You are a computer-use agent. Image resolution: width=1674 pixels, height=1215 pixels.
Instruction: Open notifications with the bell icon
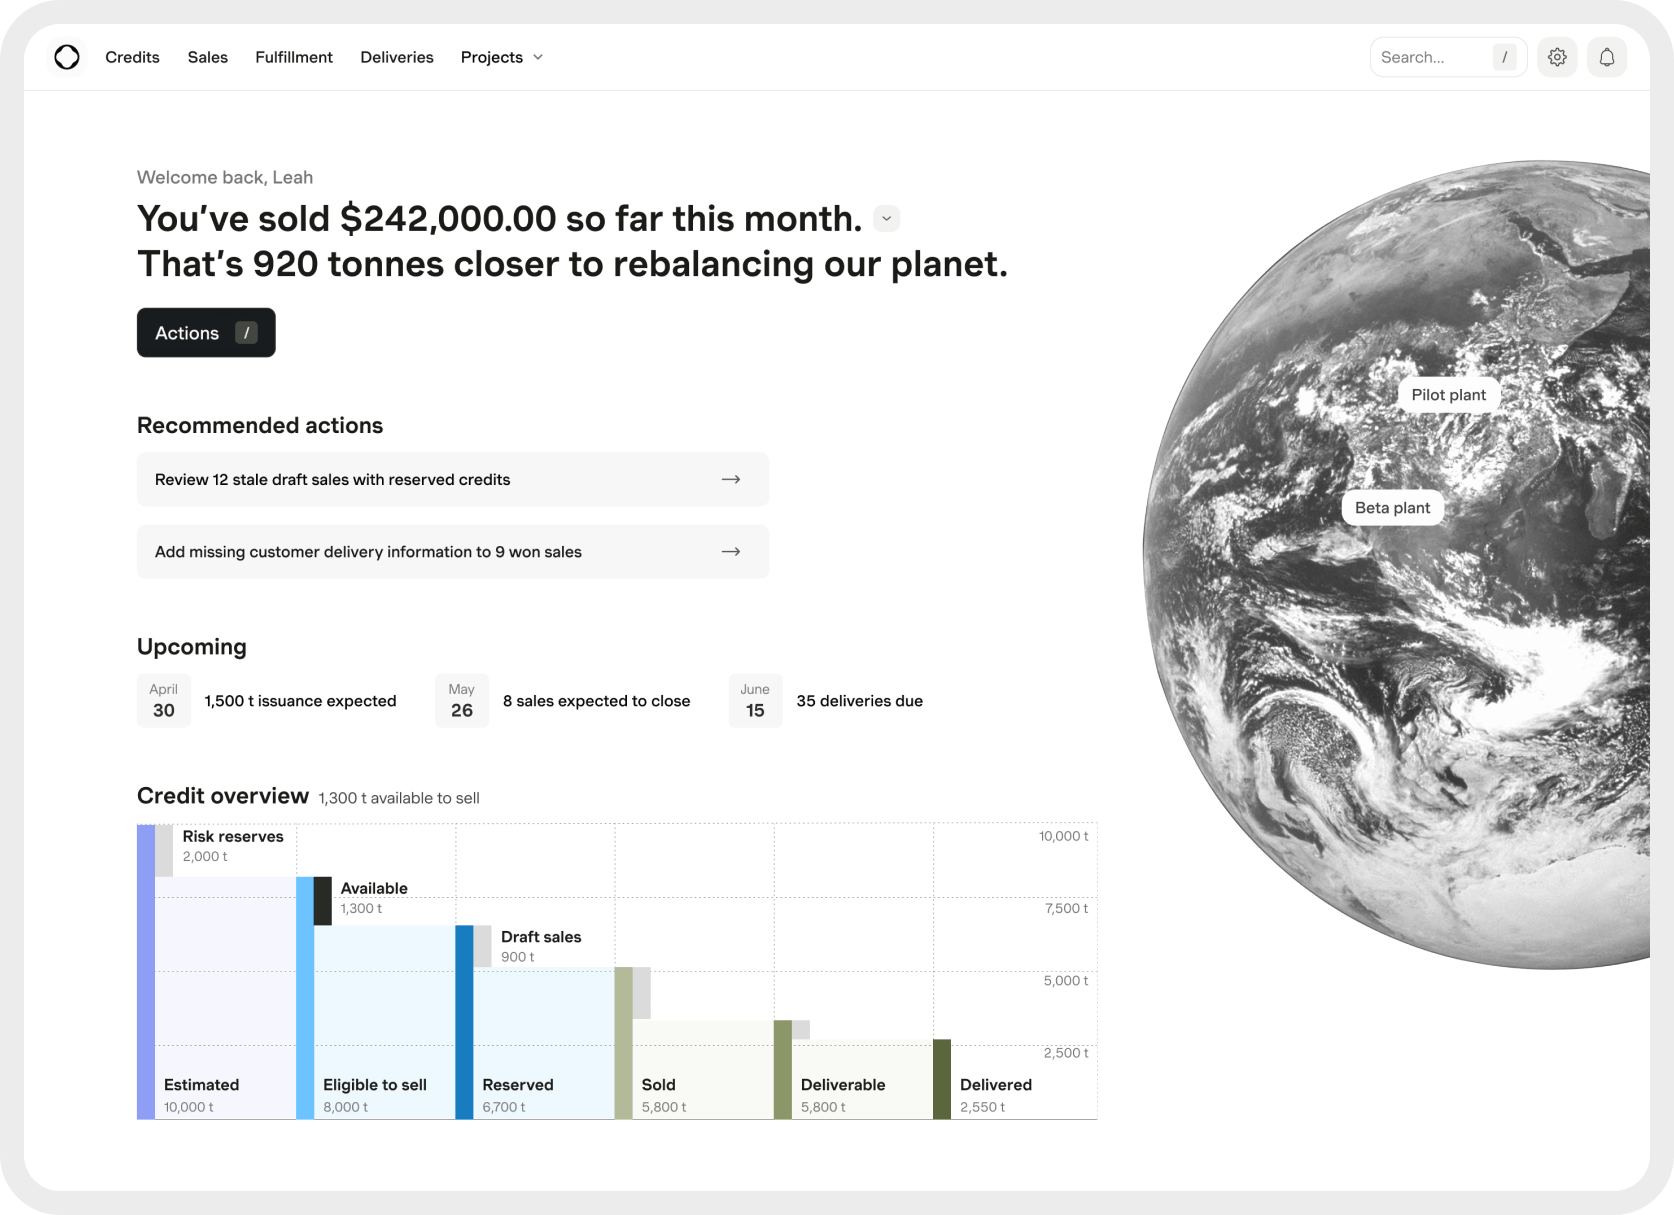[1607, 57]
